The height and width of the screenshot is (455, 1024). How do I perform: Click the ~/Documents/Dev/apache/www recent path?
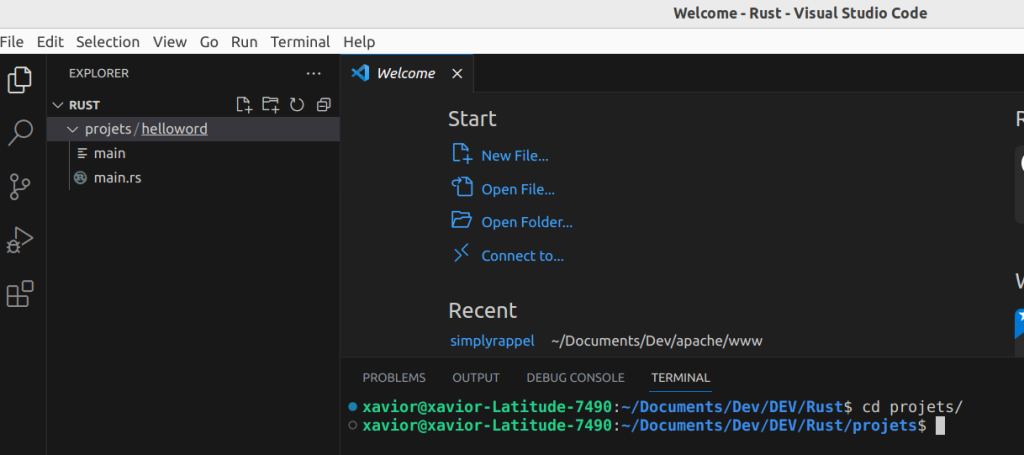point(656,341)
